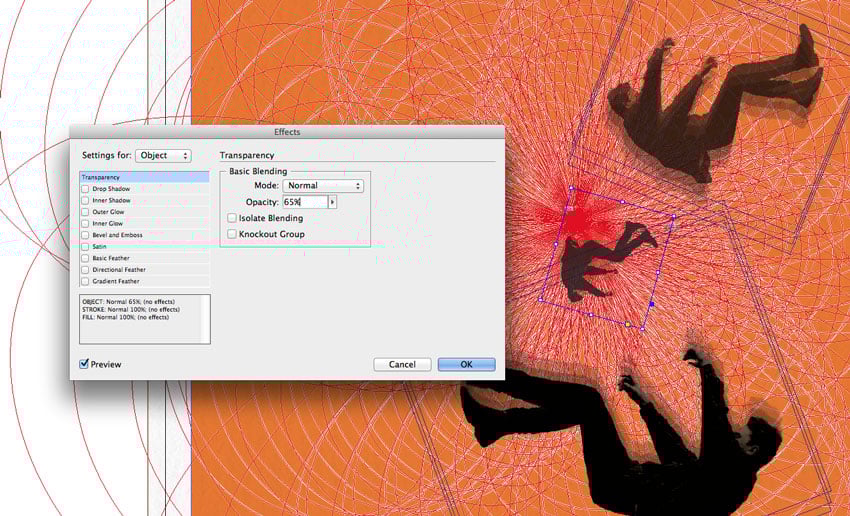Image resolution: width=850 pixels, height=516 pixels.
Task: Toggle the Inner Glow checkbox
Action: pos(85,224)
